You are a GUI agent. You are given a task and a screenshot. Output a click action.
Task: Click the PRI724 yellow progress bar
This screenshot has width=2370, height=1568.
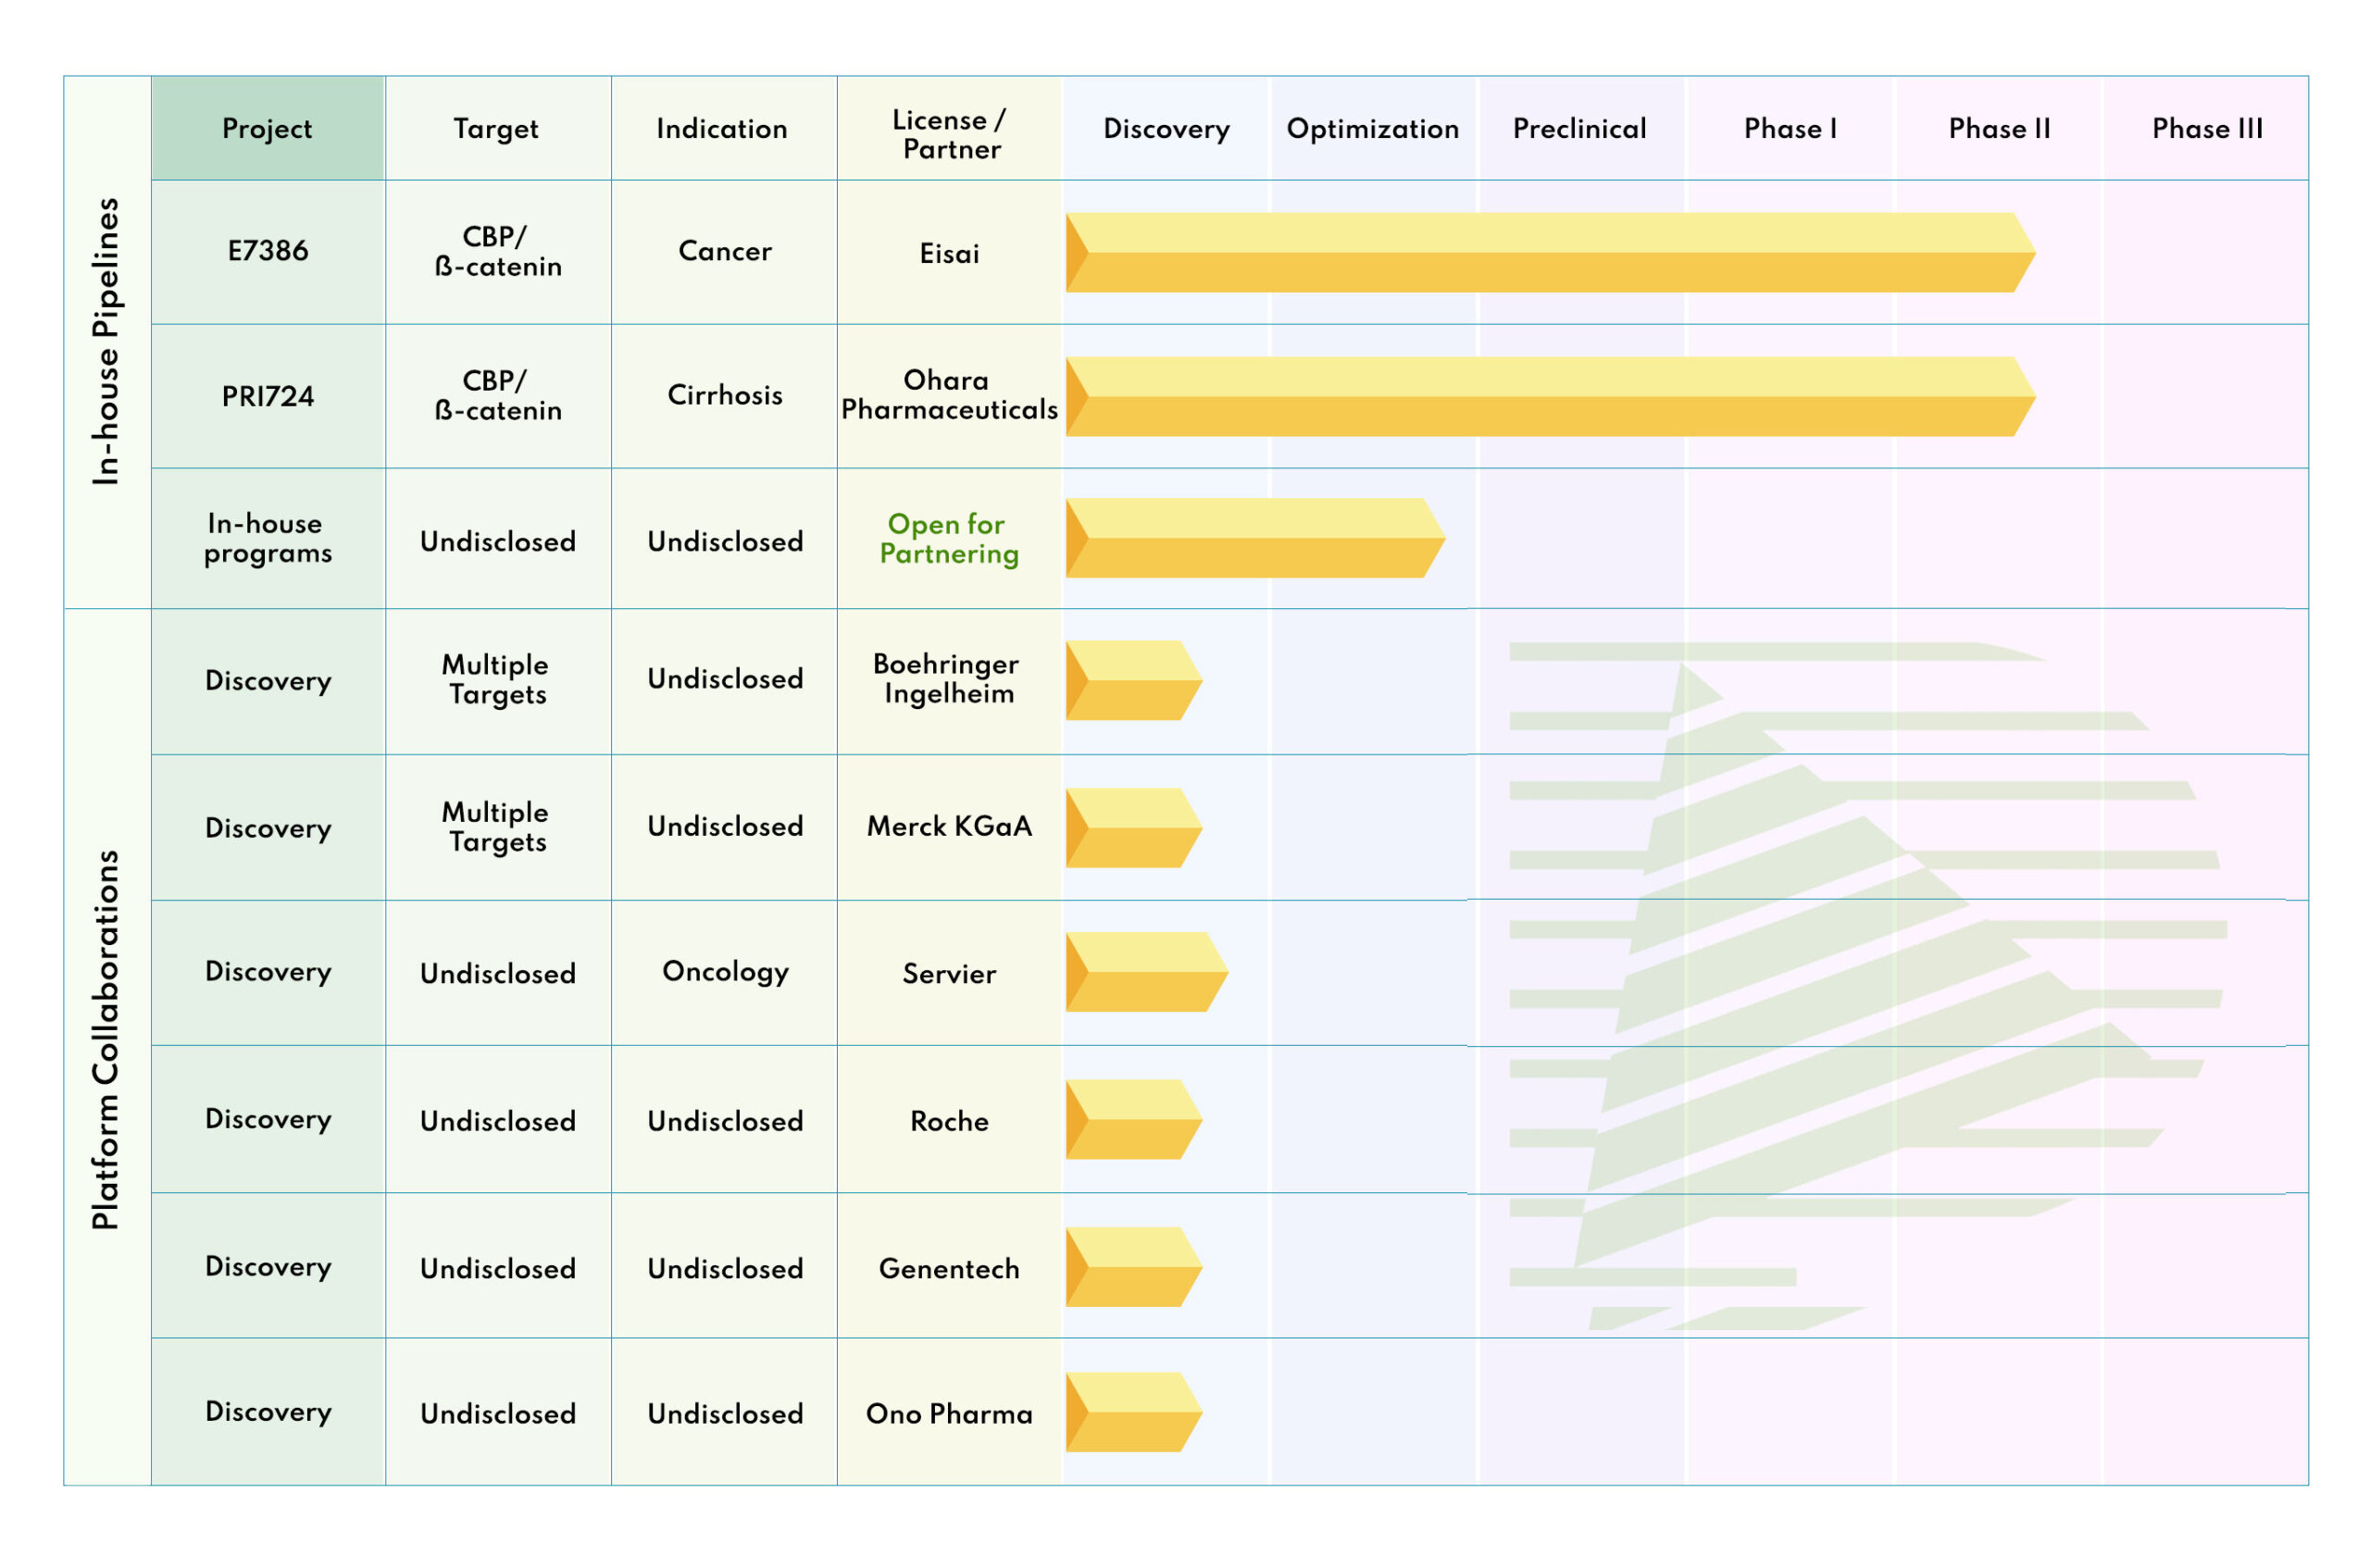pos(1551,397)
